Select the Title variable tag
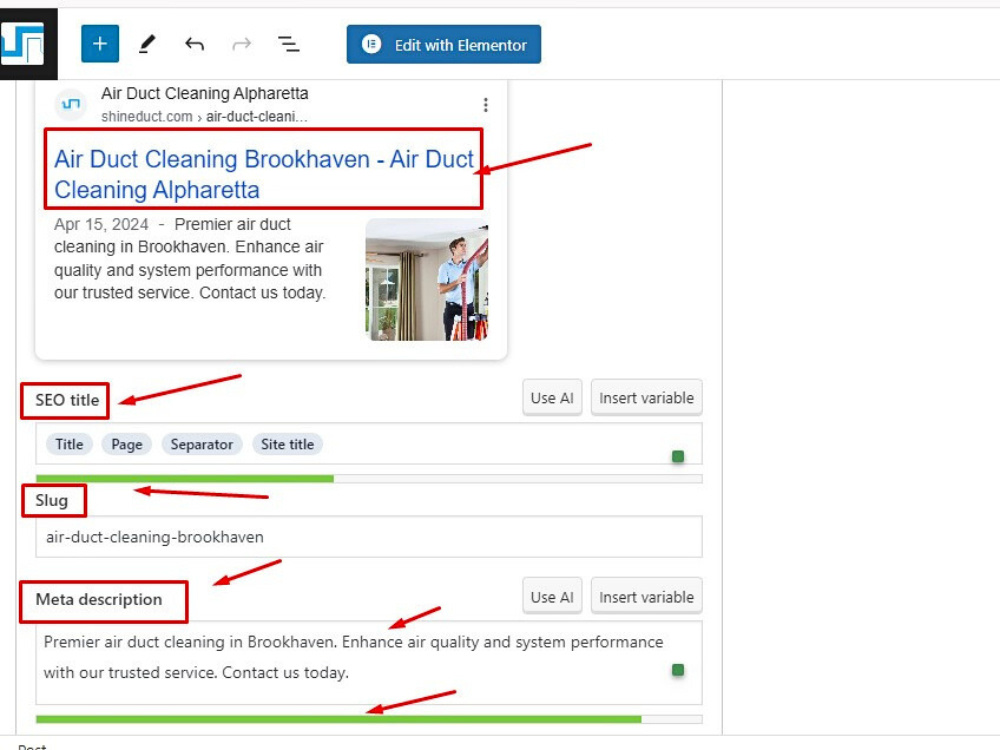Viewport: 1000px width, 750px height. [70, 445]
